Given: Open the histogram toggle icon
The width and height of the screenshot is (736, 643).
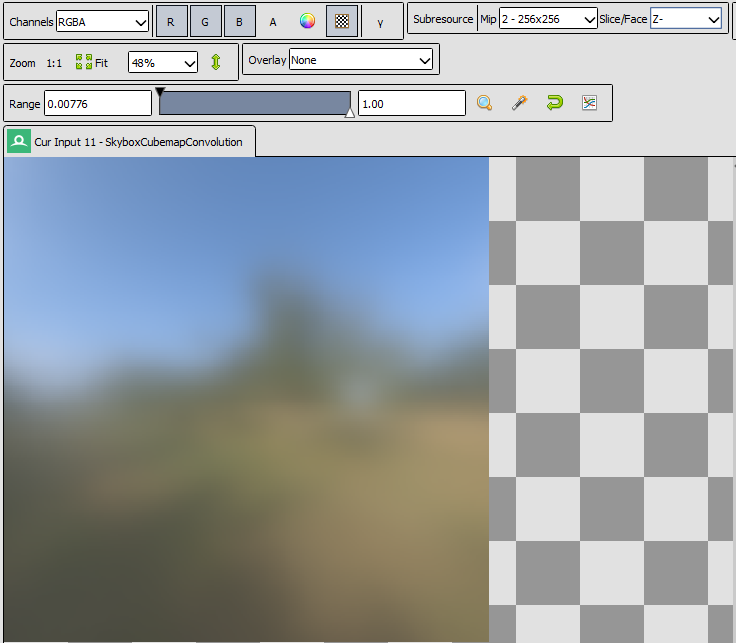Looking at the screenshot, I should (589, 103).
